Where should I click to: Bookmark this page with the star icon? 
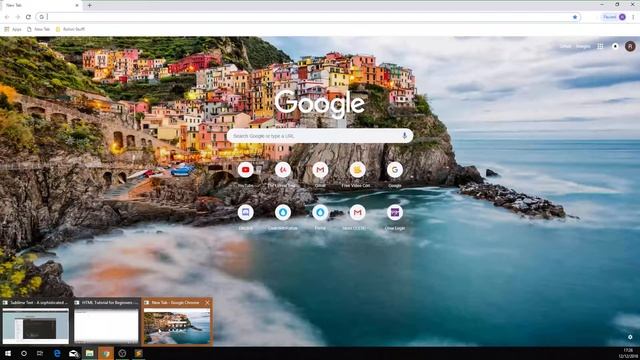click(x=575, y=17)
